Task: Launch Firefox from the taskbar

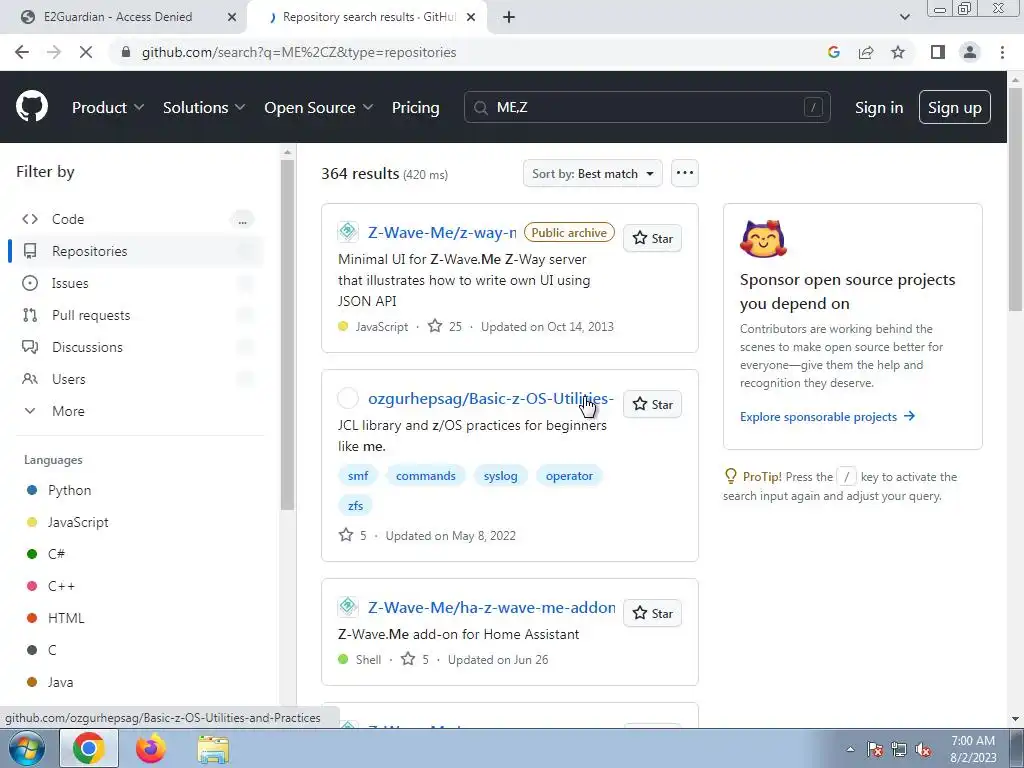Action: click(151, 748)
